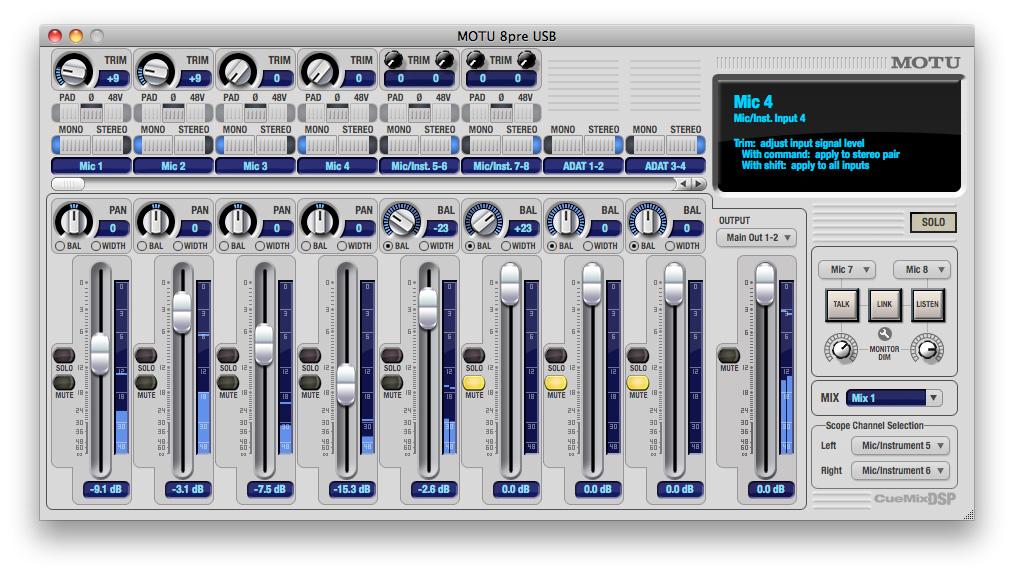Open the Main Out 1-2 output dropdown

756,238
